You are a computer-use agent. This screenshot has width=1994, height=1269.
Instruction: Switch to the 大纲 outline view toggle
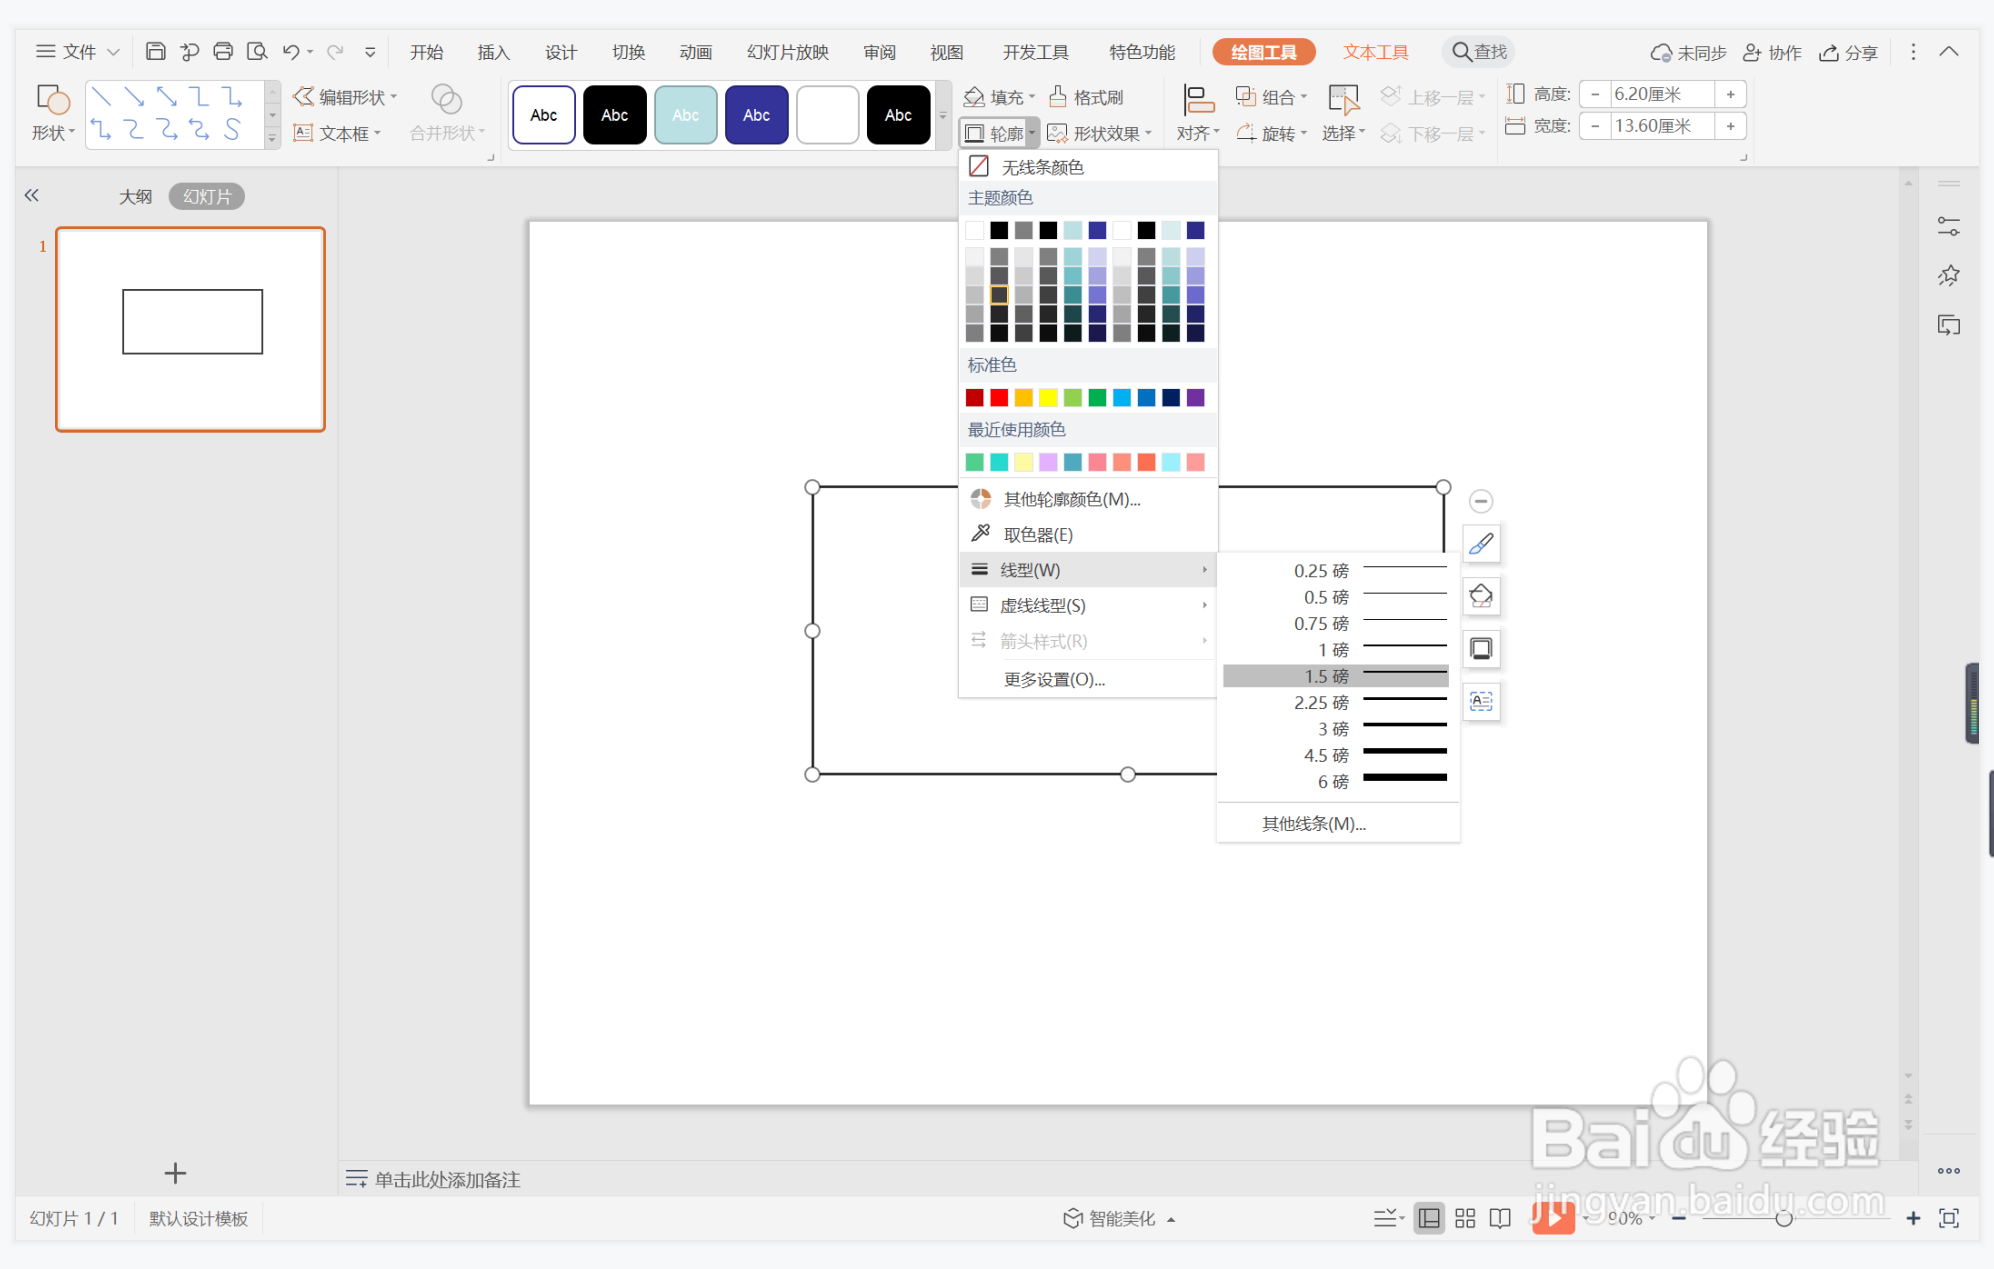click(x=135, y=196)
